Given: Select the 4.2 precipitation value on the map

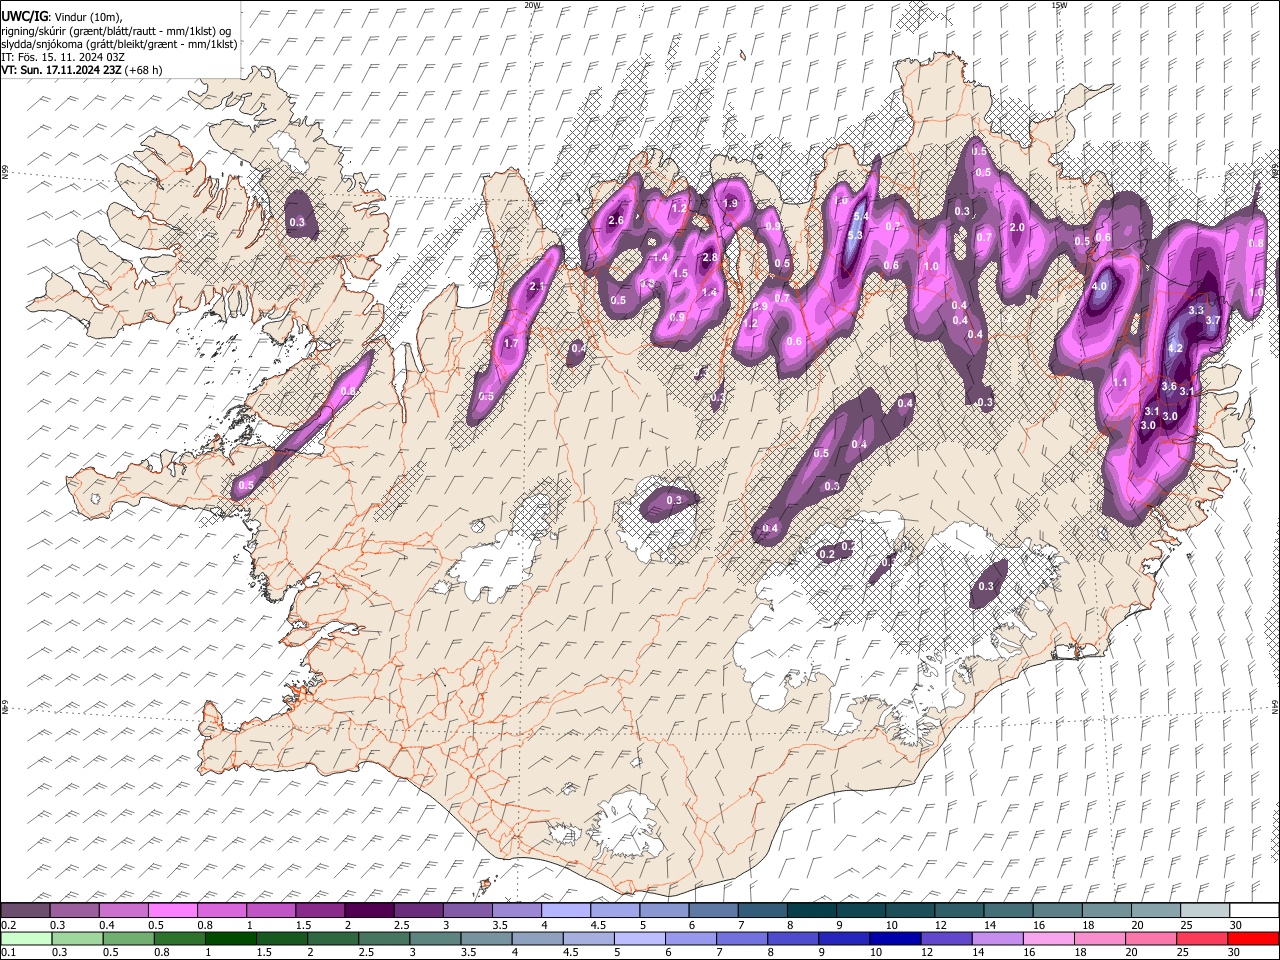Looking at the screenshot, I should tap(1176, 348).
